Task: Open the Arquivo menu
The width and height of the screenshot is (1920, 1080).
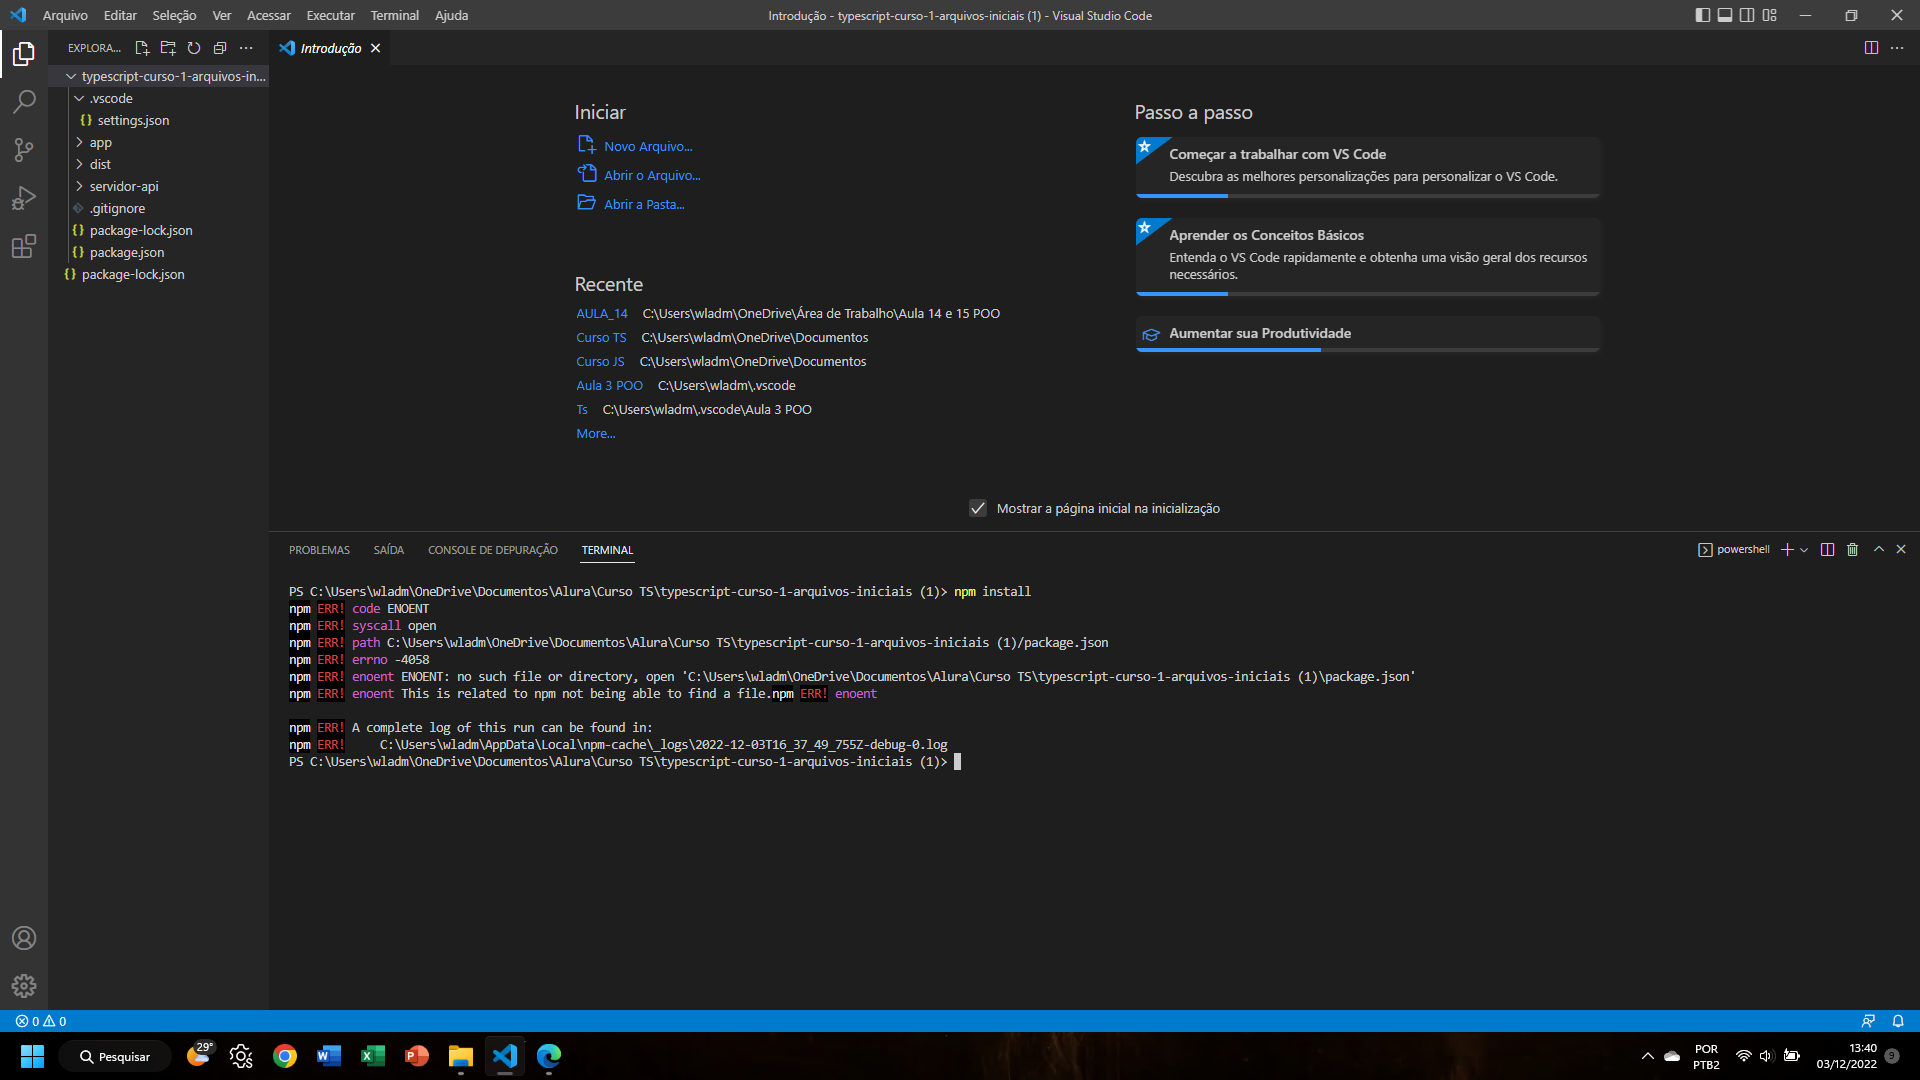Action: tap(65, 15)
